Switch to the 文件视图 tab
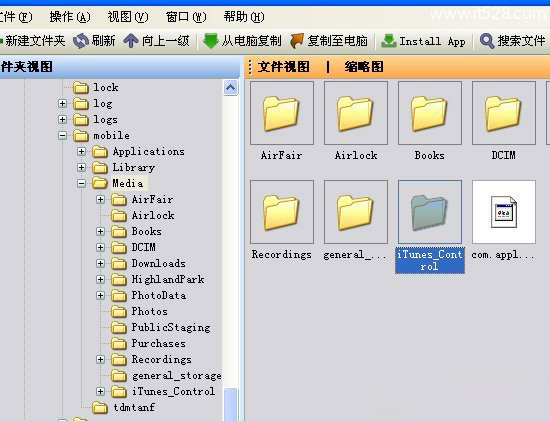 pyautogui.click(x=284, y=67)
